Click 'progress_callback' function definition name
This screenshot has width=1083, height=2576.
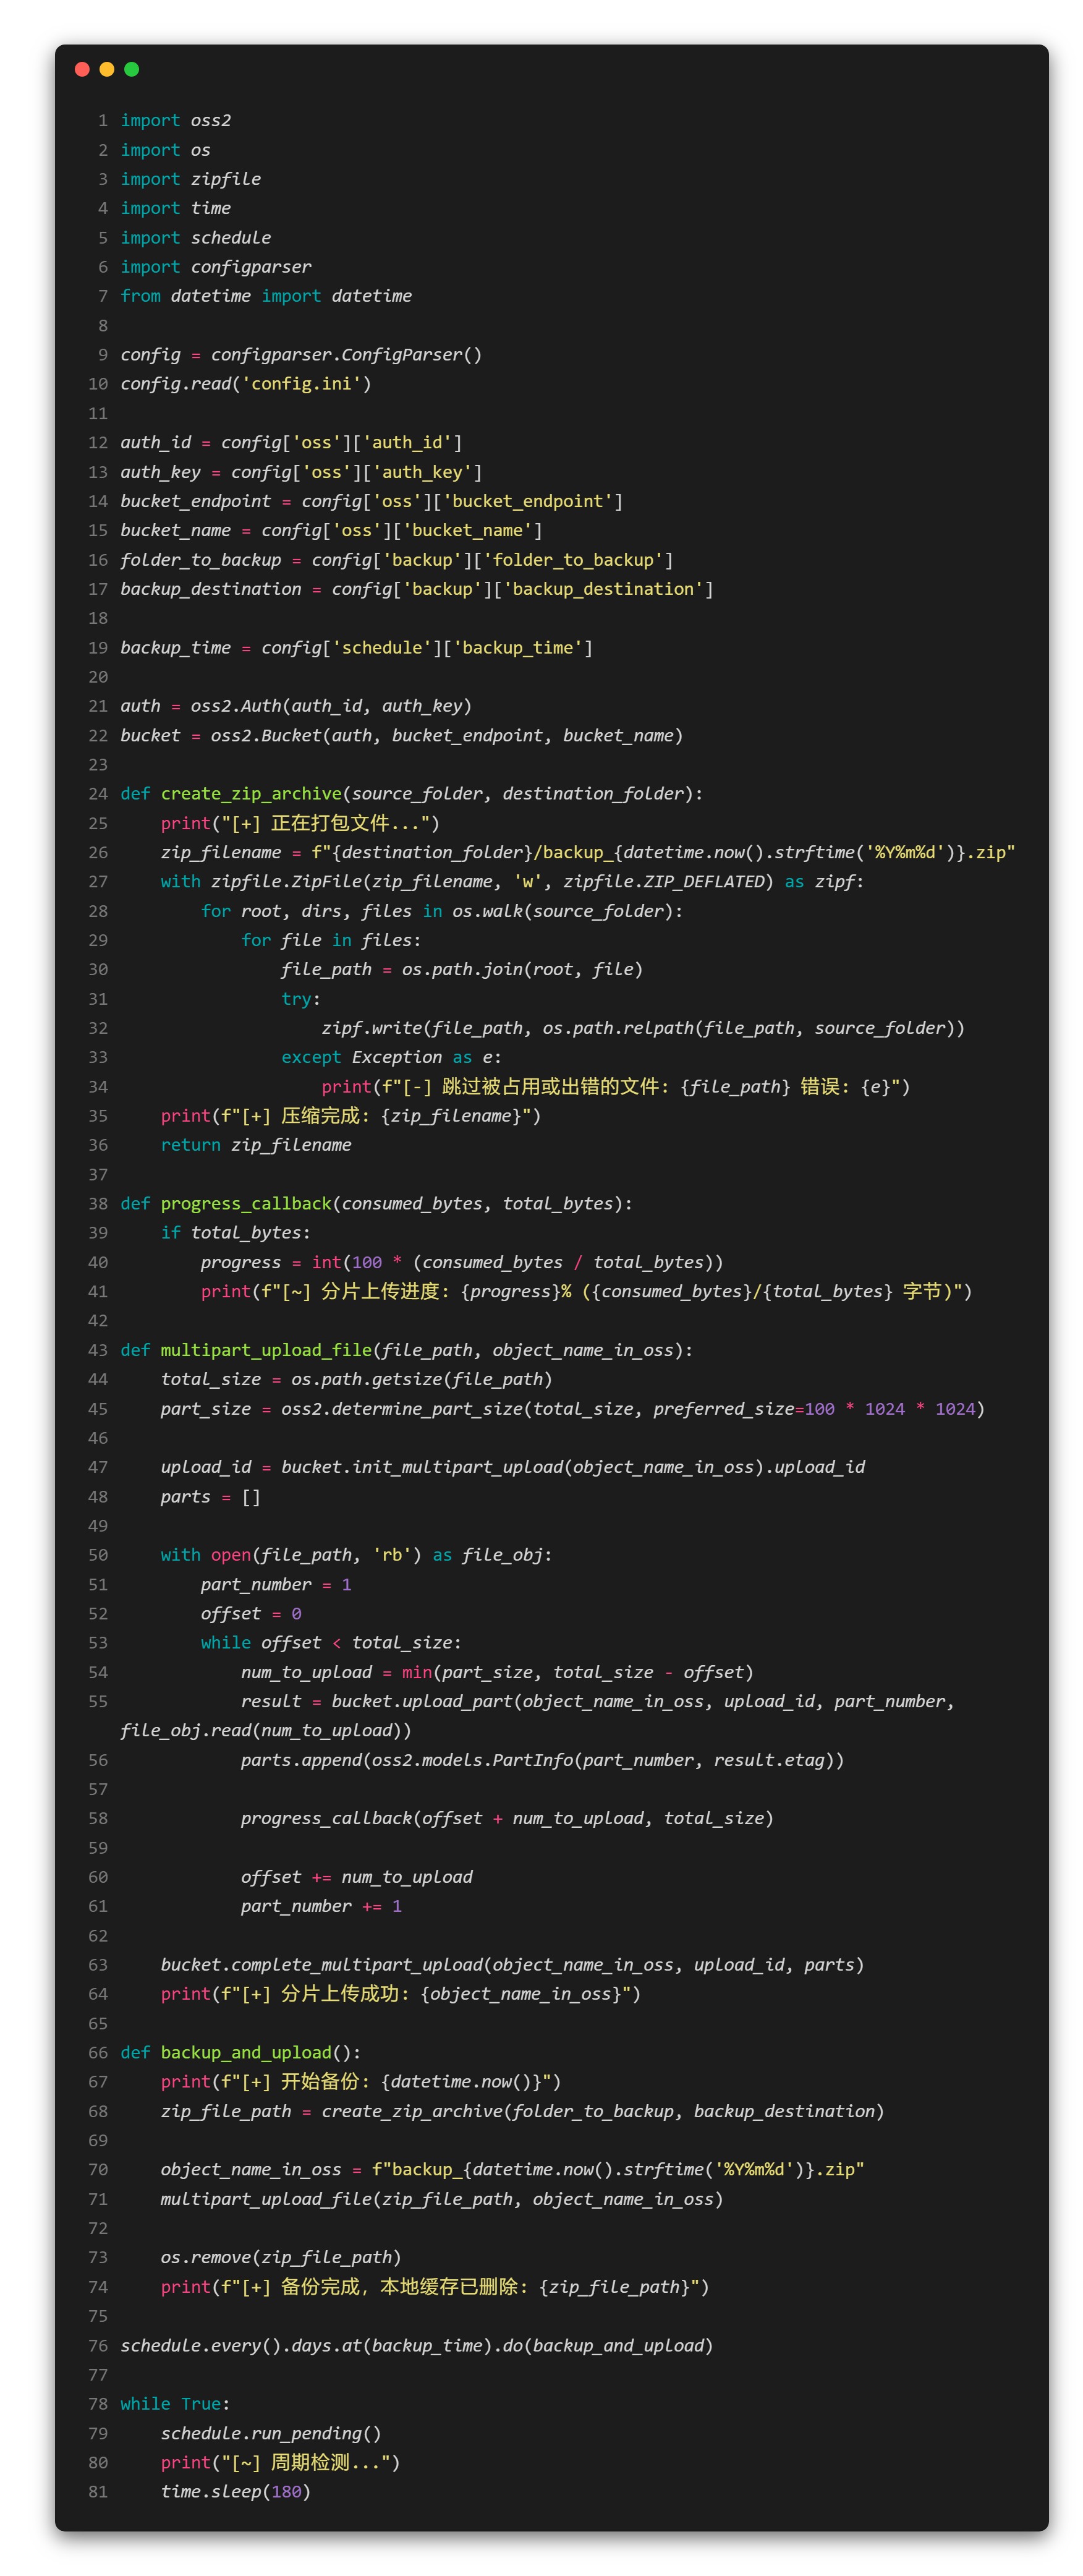pyautogui.click(x=246, y=1203)
